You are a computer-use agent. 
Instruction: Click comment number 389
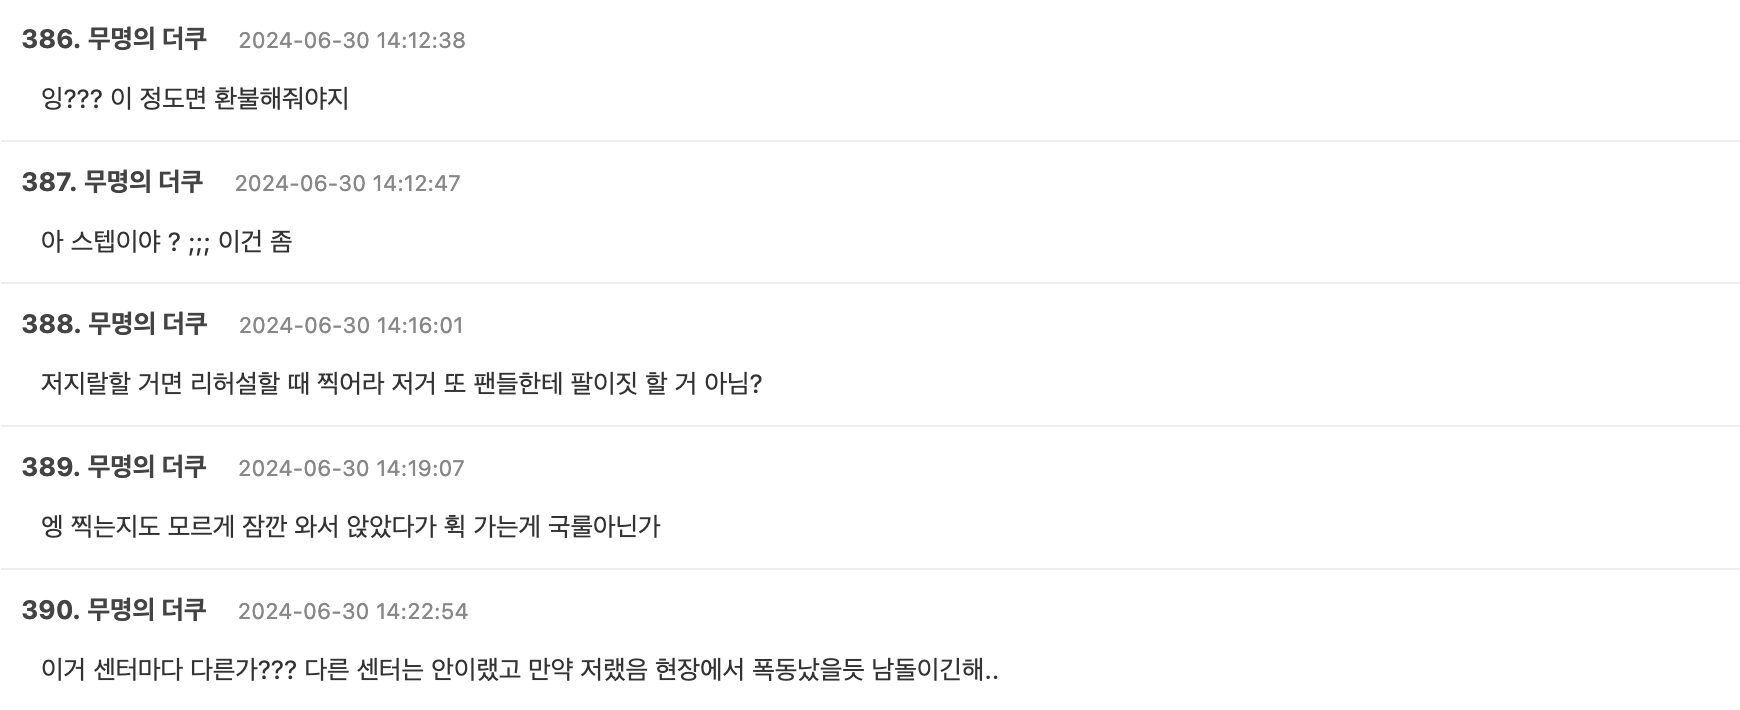(x=50, y=467)
